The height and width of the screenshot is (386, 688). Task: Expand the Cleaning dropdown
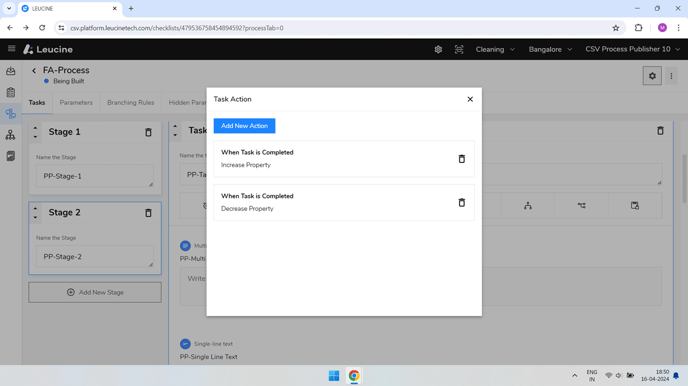pos(495,50)
